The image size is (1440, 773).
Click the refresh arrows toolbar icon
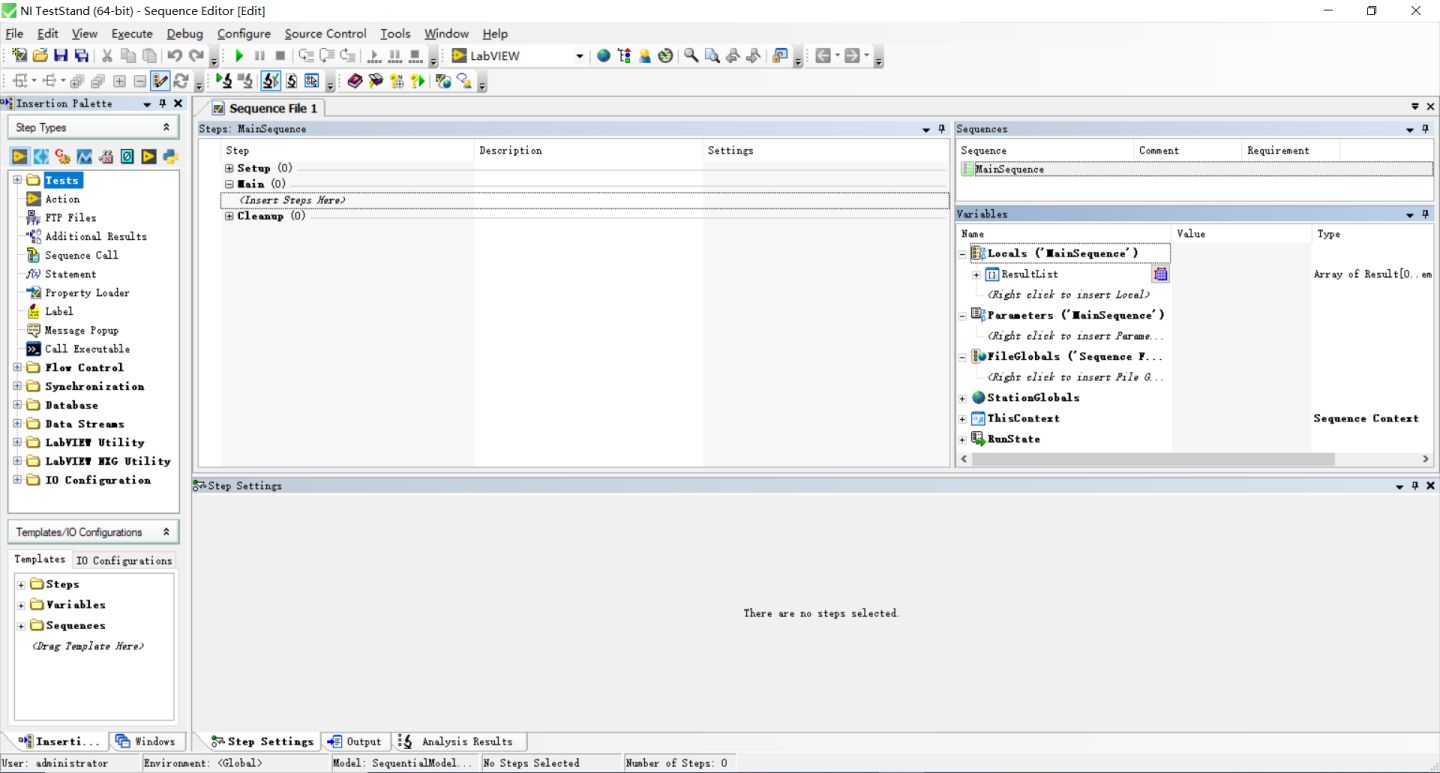tap(181, 81)
